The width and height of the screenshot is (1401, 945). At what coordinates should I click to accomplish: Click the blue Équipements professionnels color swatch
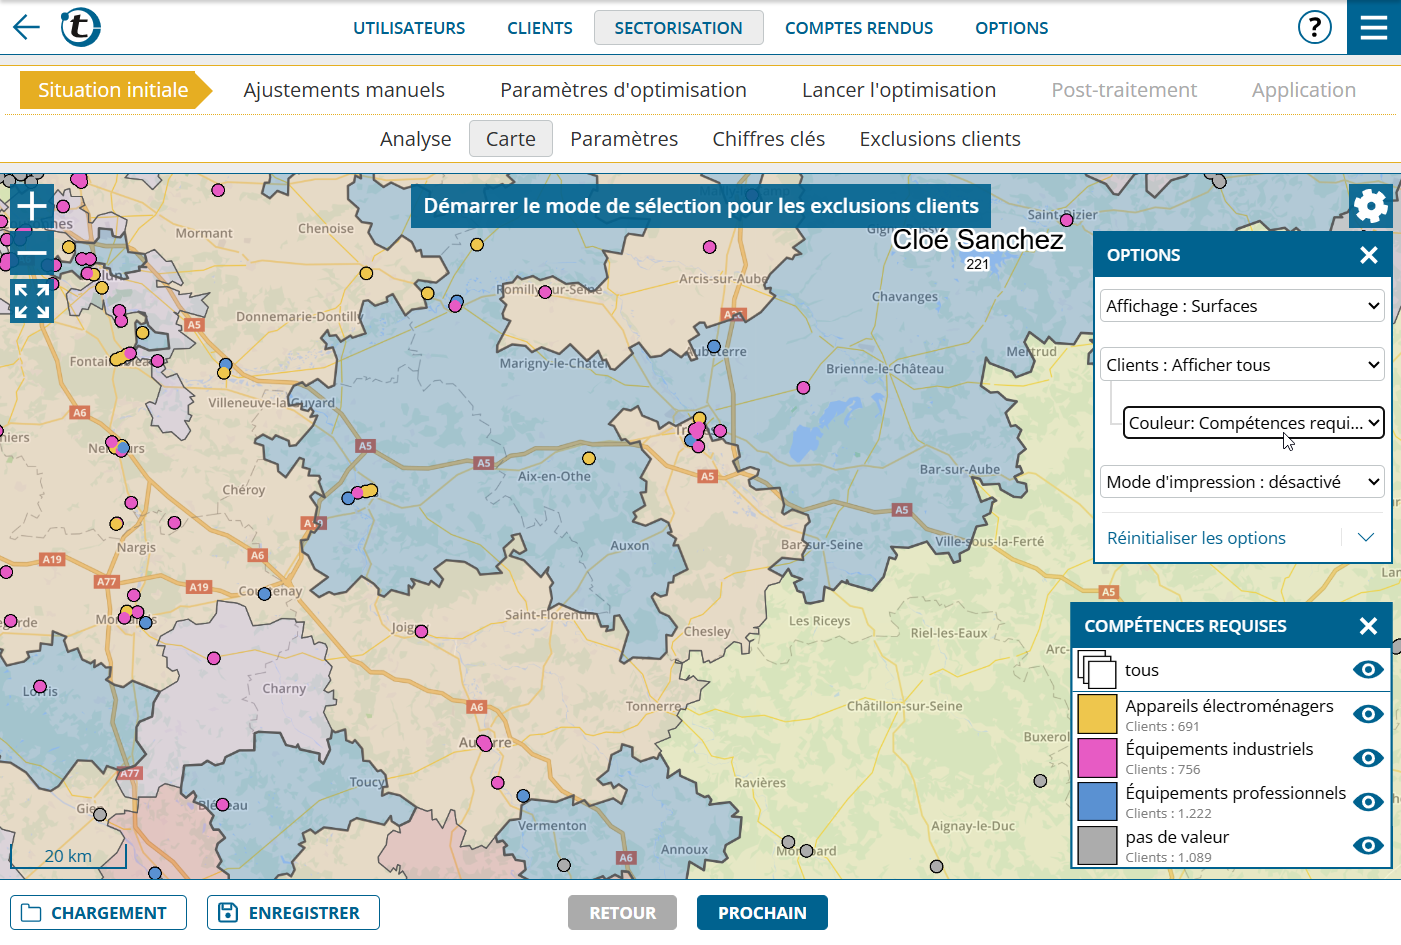pos(1097,802)
